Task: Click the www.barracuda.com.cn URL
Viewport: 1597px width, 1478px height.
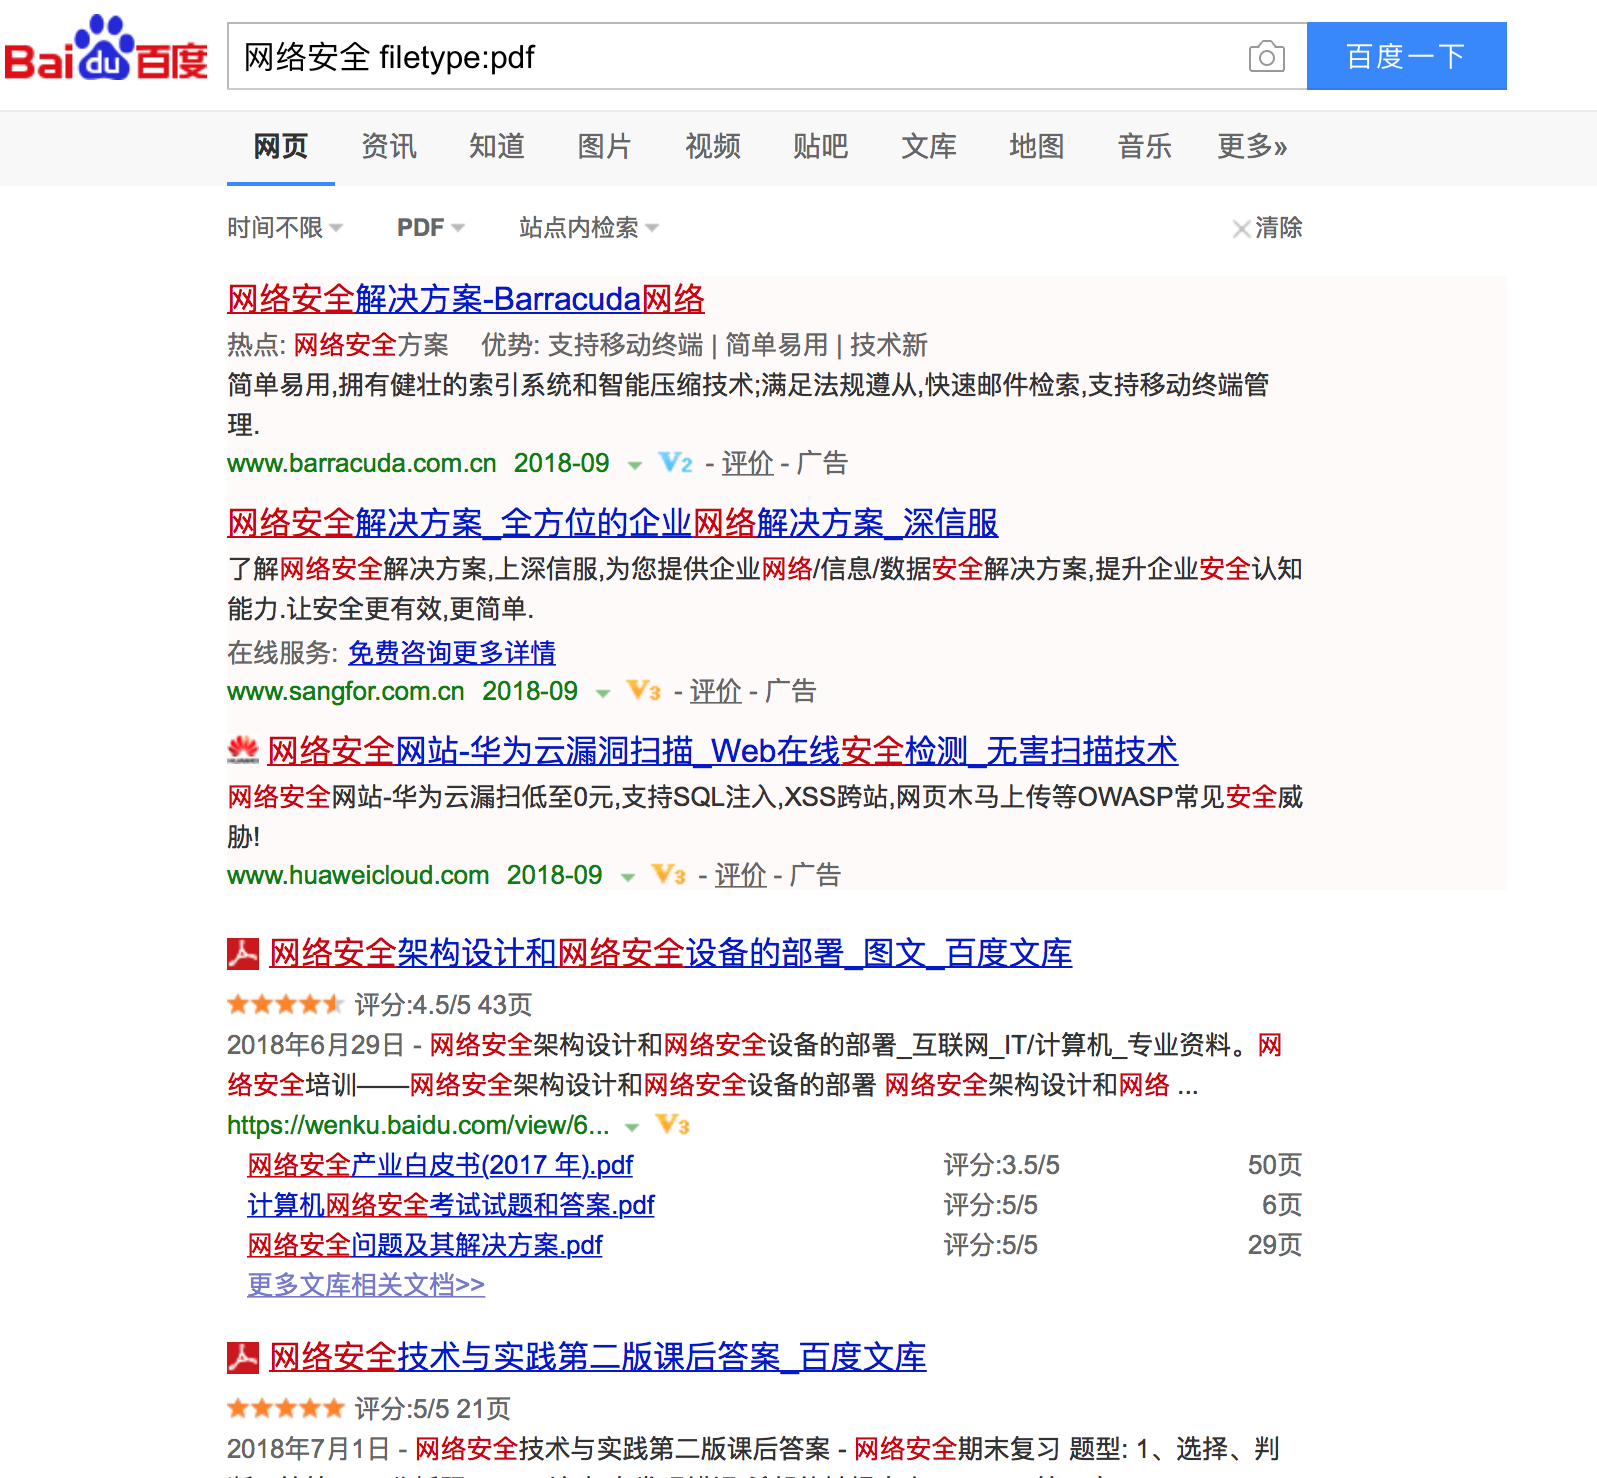Action: pos(362,463)
